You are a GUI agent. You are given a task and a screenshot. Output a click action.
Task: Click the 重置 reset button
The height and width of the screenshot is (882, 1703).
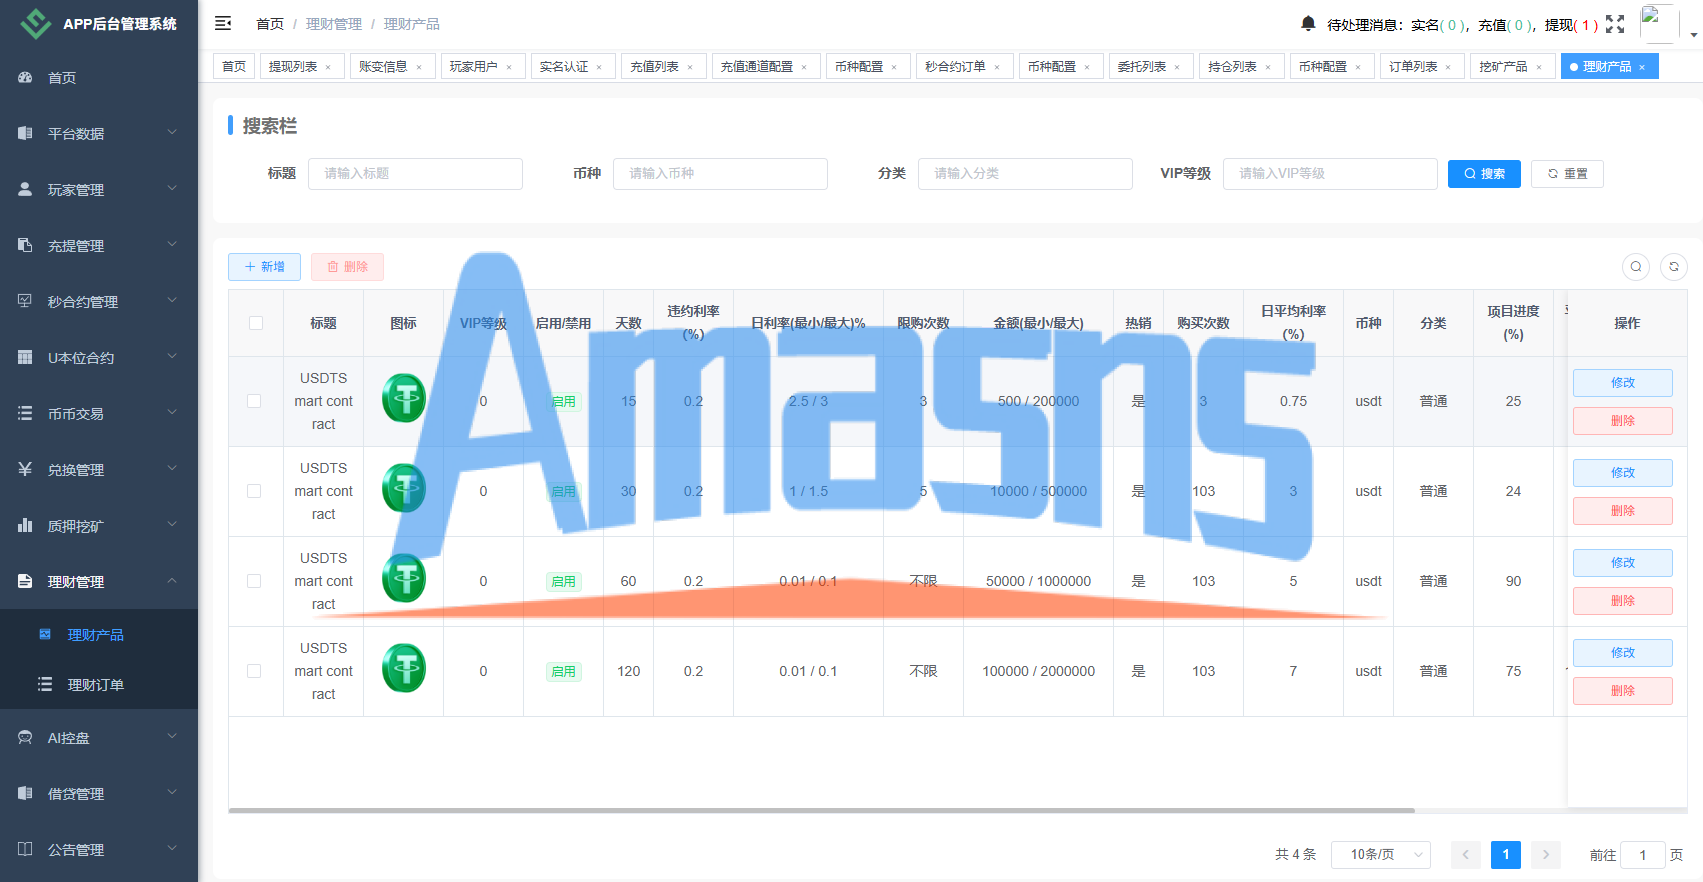click(x=1567, y=174)
